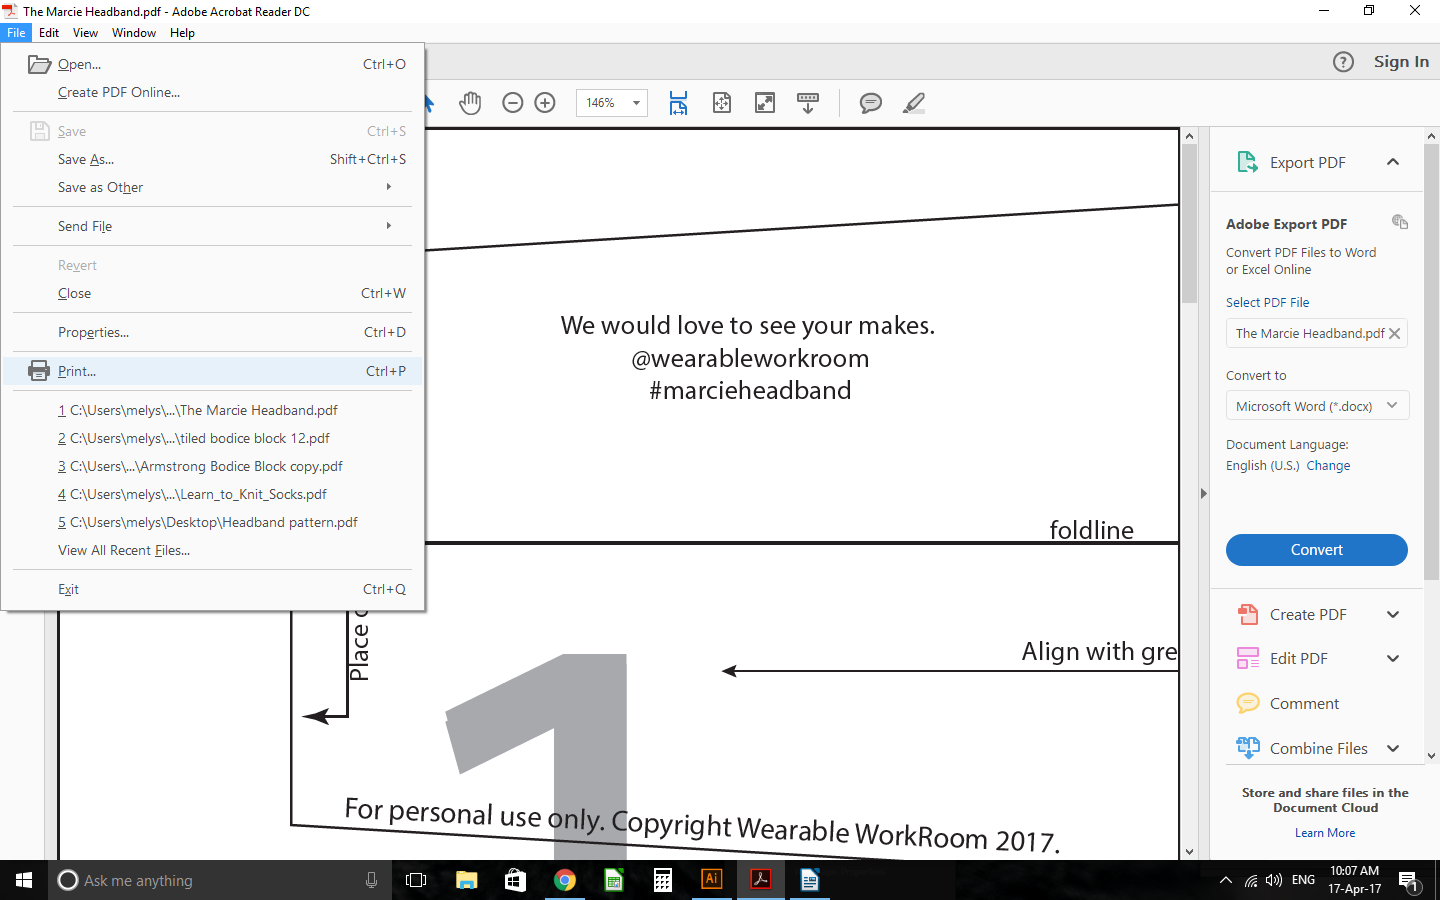Choose Open... from the File menu
Viewport: 1440px width, 900px height.
pyautogui.click(x=212, y=64)
